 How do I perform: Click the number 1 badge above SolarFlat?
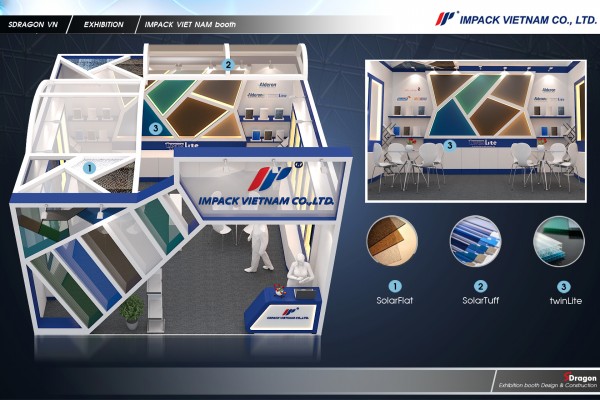point(395,286)
